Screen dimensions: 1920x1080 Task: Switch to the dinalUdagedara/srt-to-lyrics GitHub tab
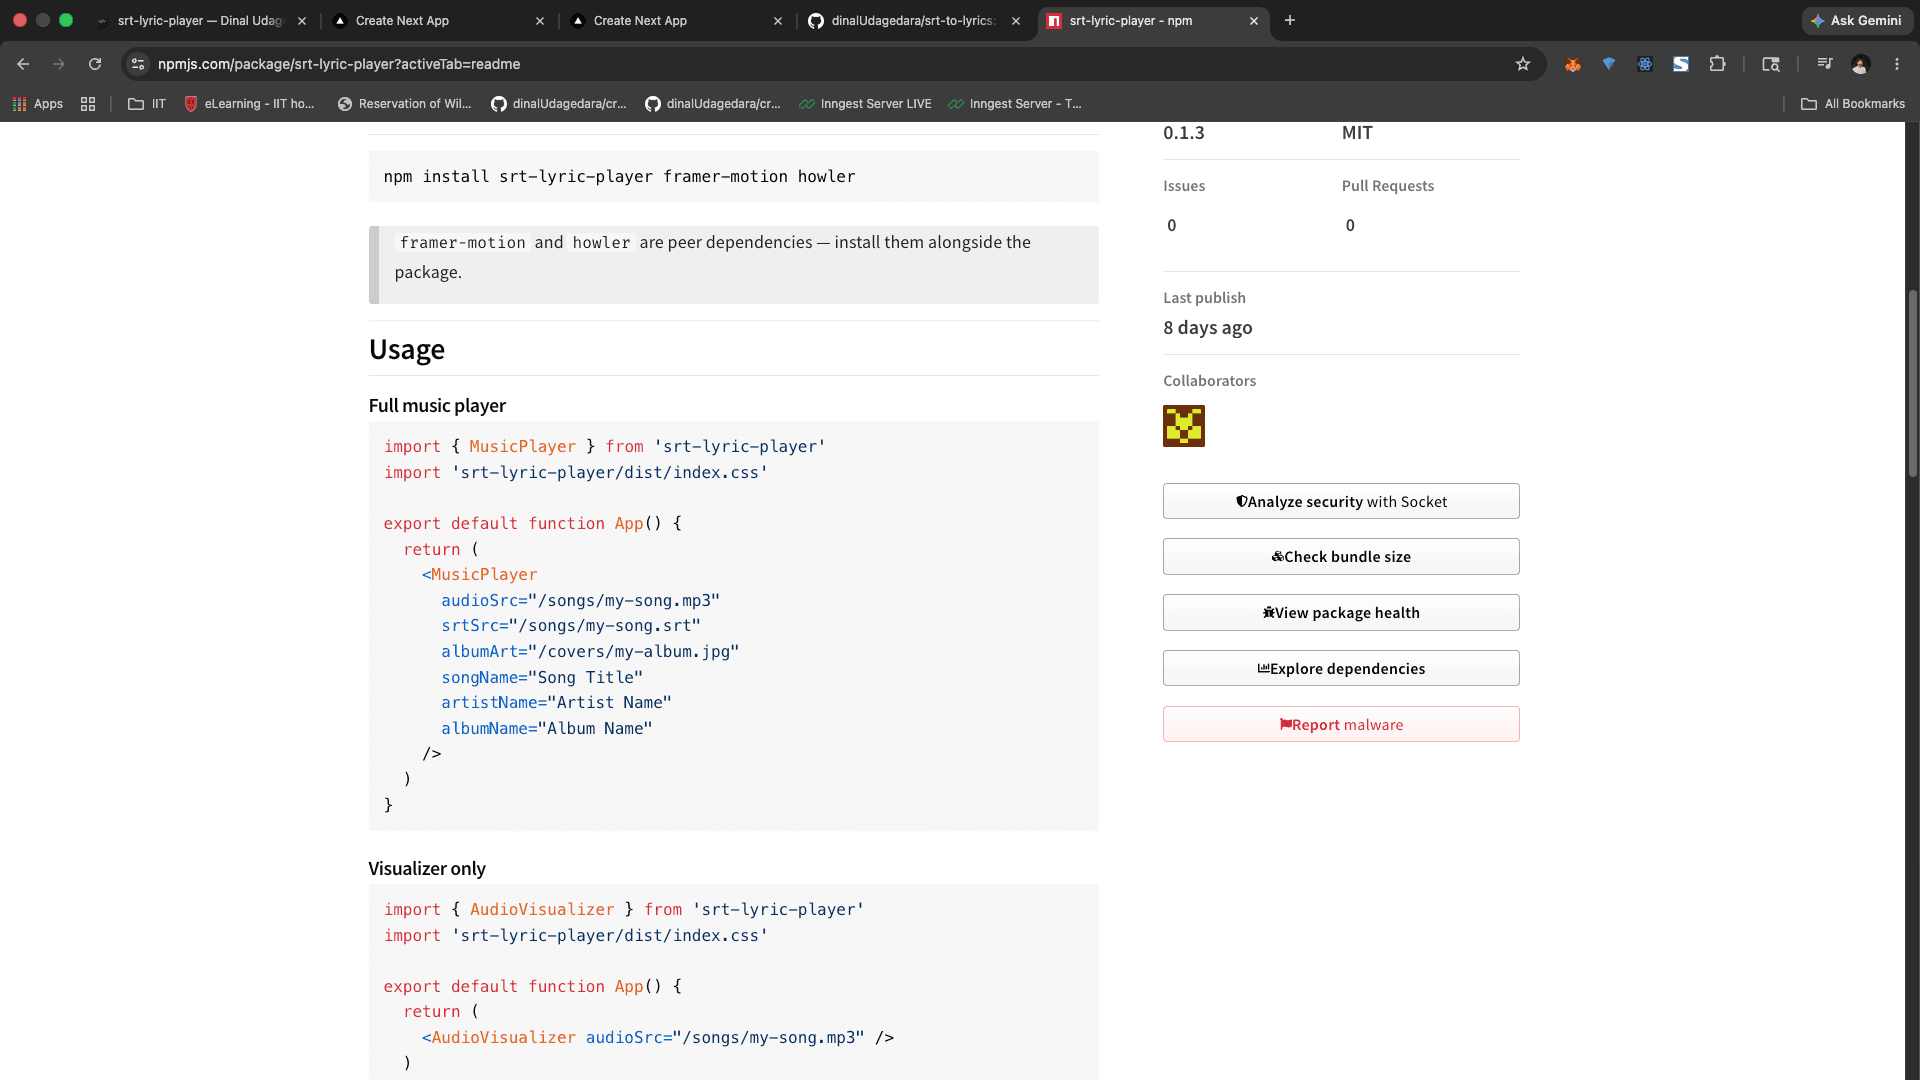[914, 21]
